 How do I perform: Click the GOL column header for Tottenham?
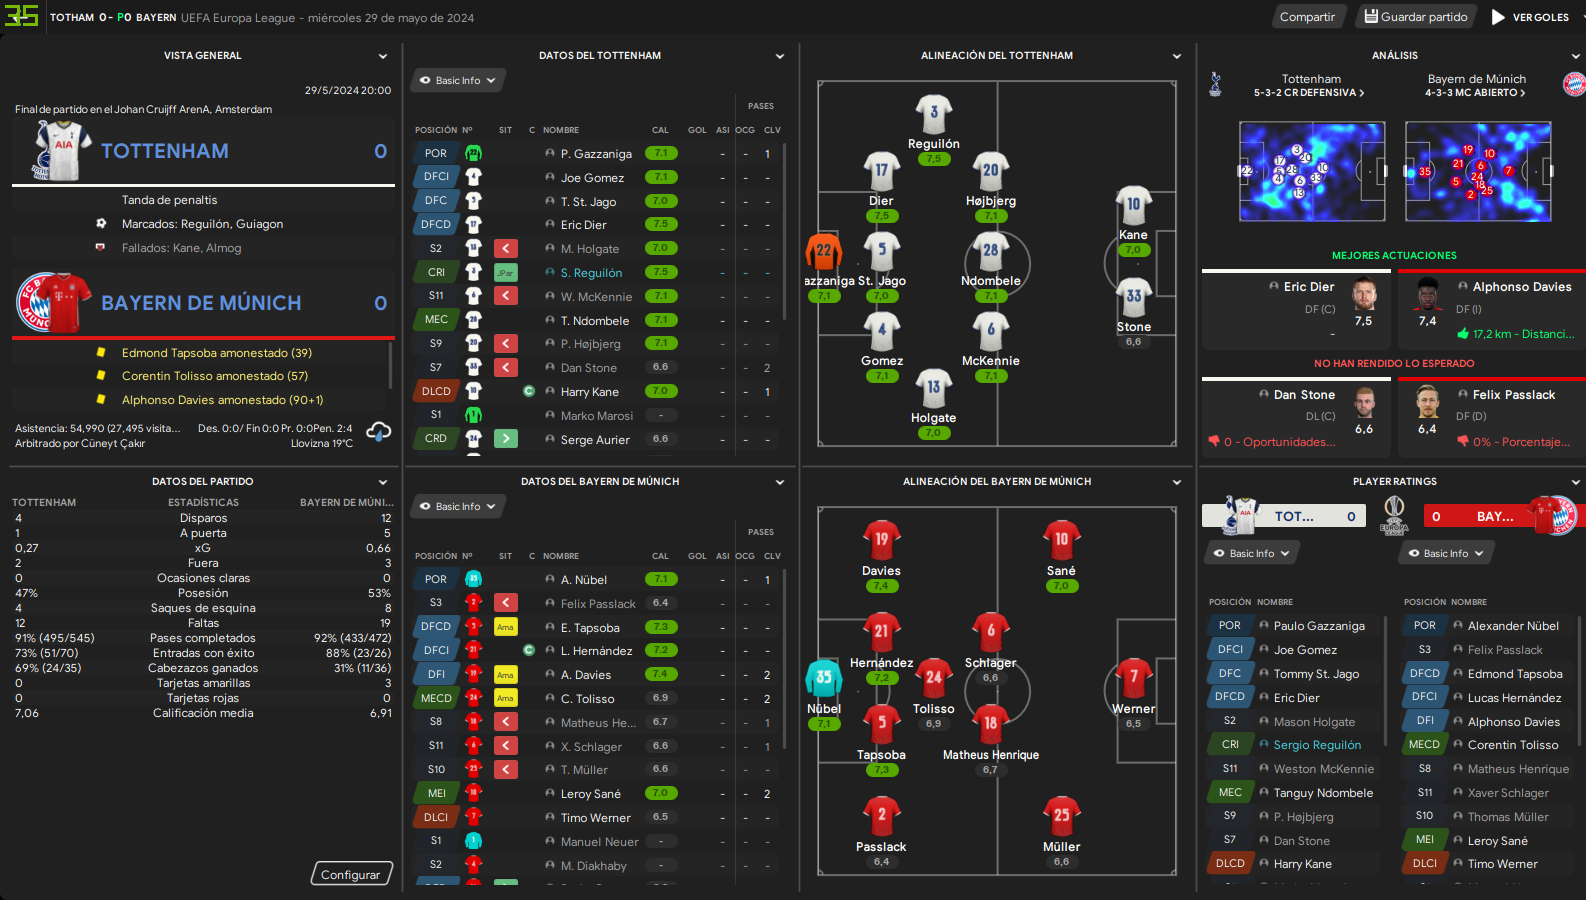click(x=697, y=130)
